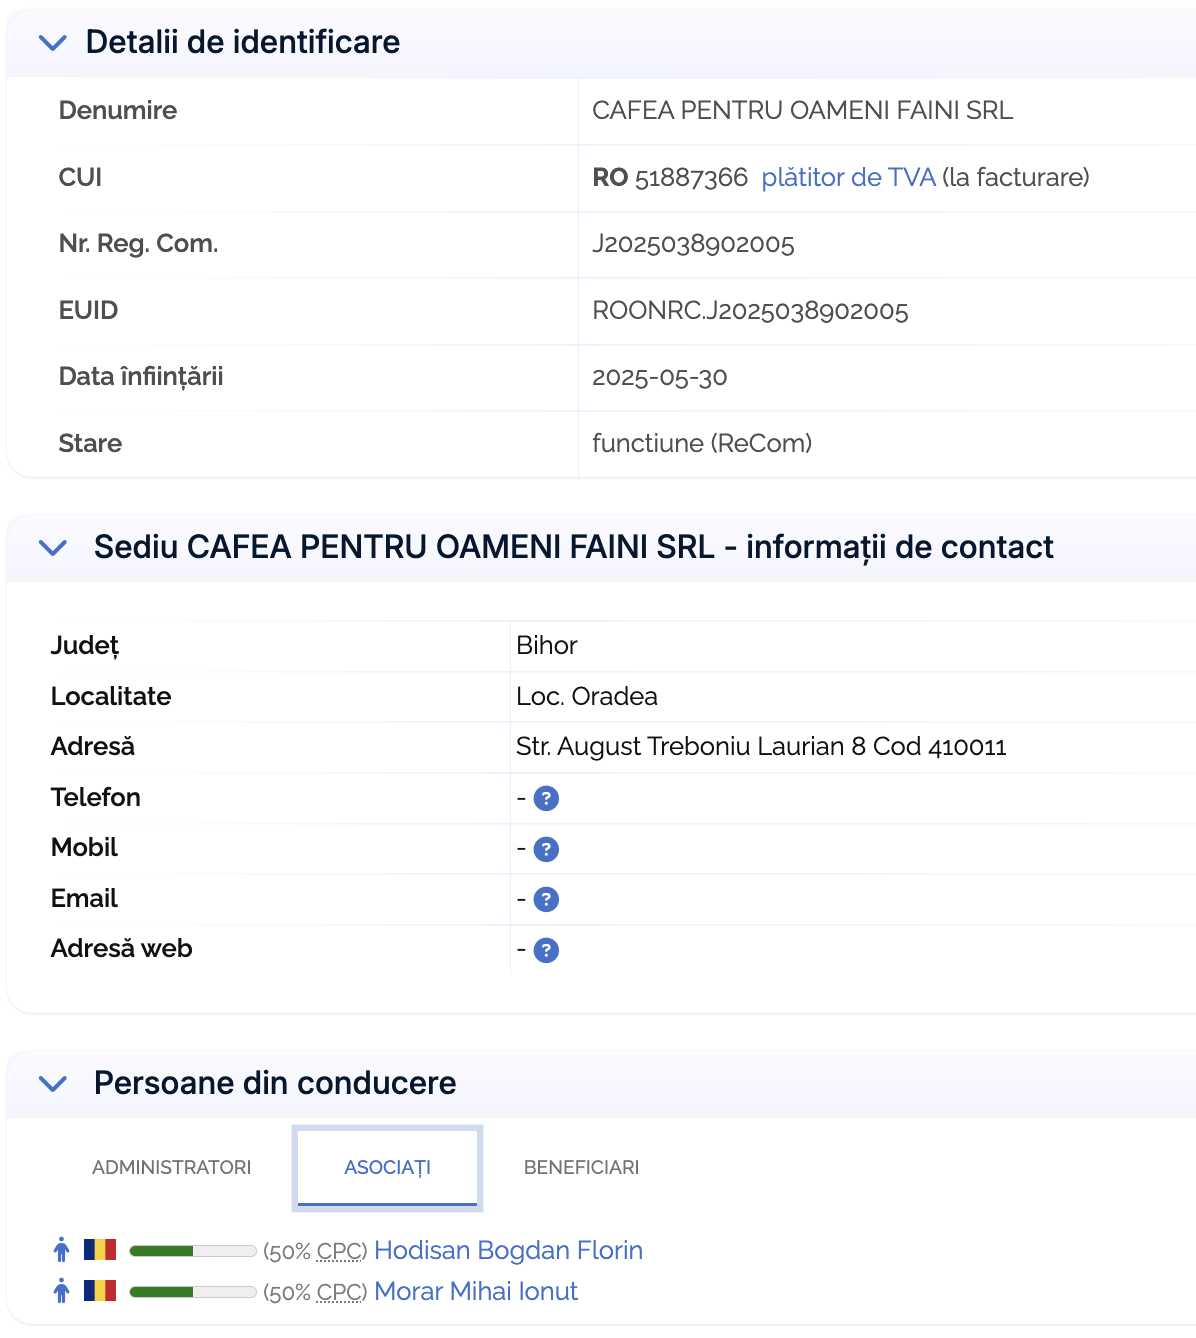This screenshot has width=1196, height=1338.
Task: Click ownership progress bar for Hodisan Bogdan Florin
Action: (193, 1251)
